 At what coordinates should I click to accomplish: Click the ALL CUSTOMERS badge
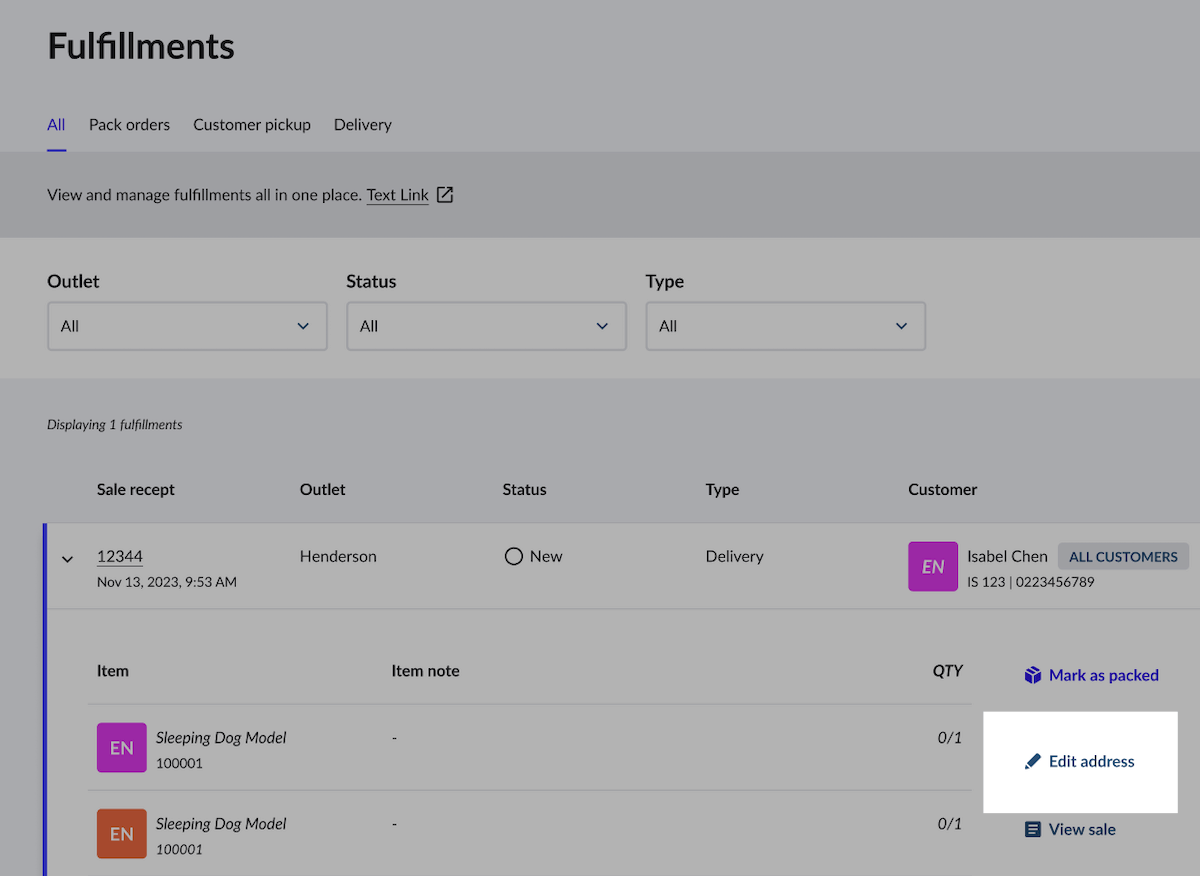1124,557
